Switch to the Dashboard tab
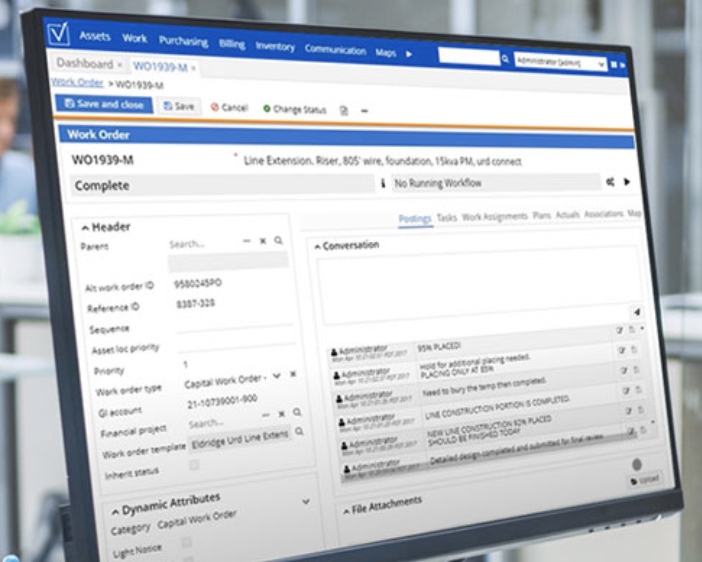 coord(85,64)
